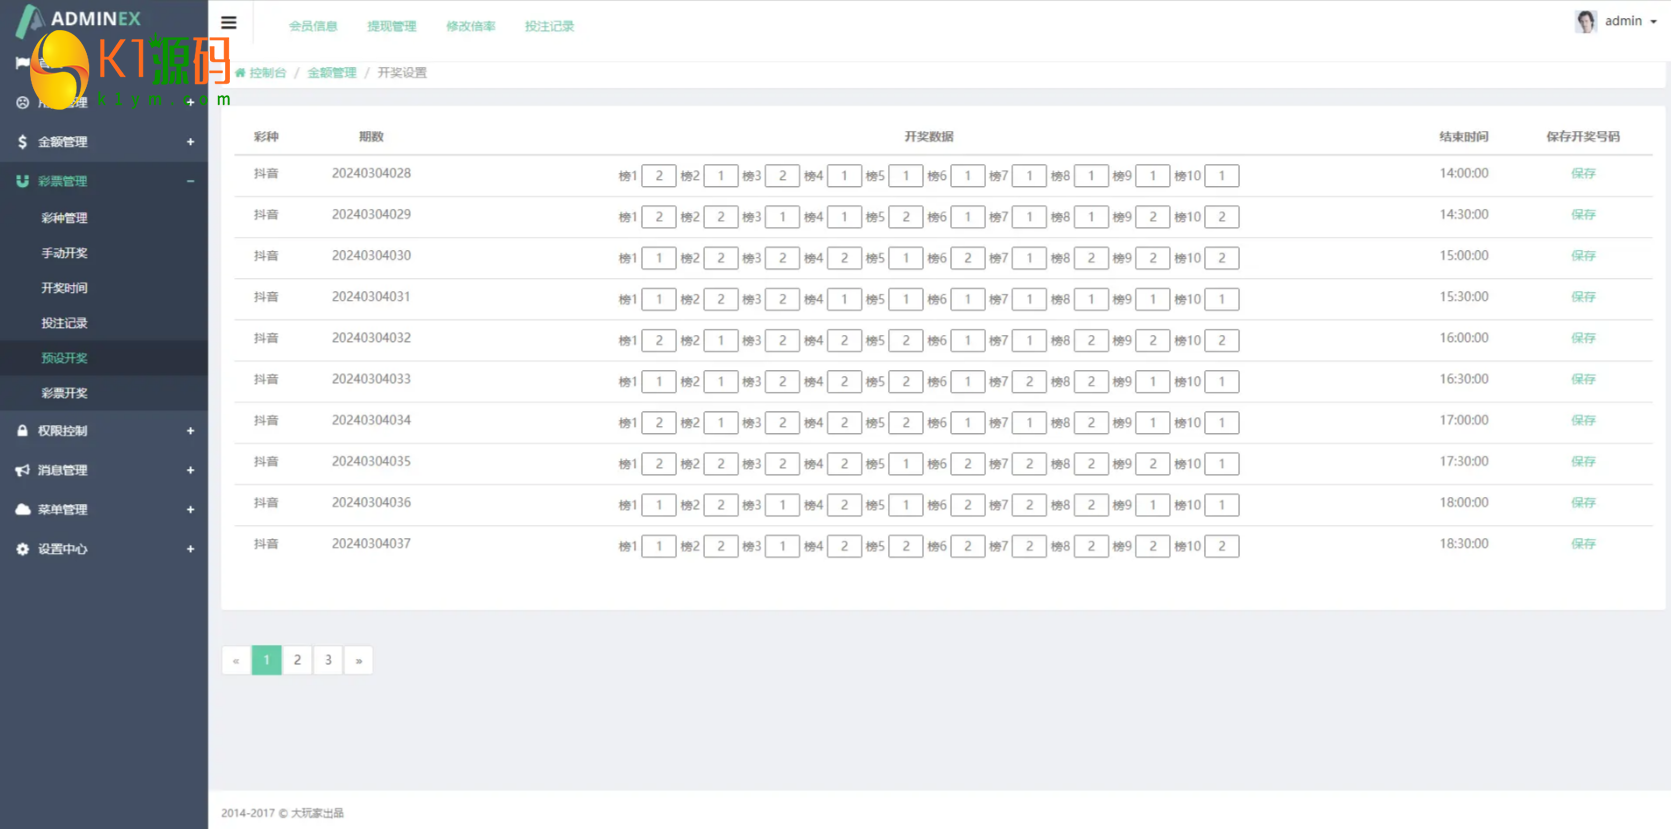This screenshot has width=1671, height=829.
Task: Focus the 榜7 field for period 20240304035
Action: 1029,464
